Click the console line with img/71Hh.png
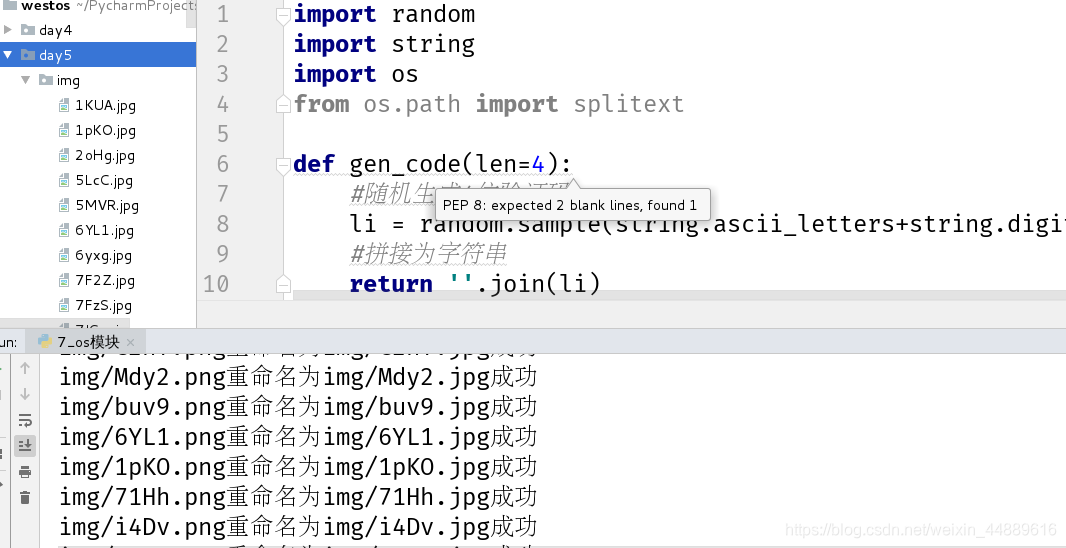 tap(298, 496)
